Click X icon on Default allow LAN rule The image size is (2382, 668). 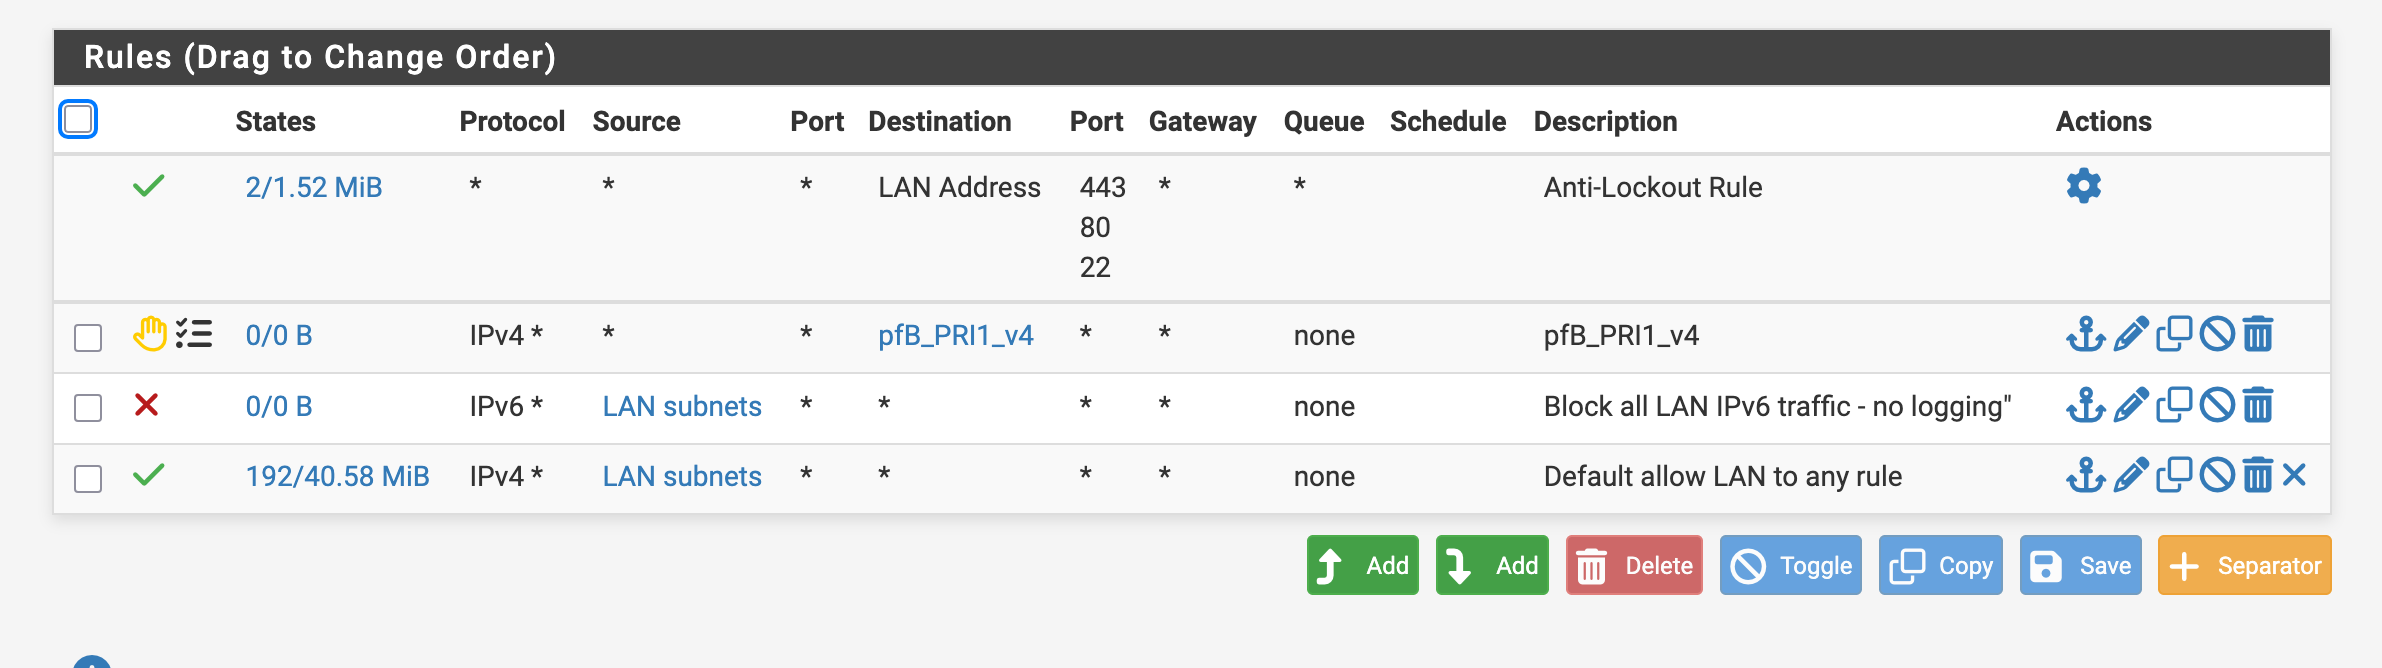2295,475
